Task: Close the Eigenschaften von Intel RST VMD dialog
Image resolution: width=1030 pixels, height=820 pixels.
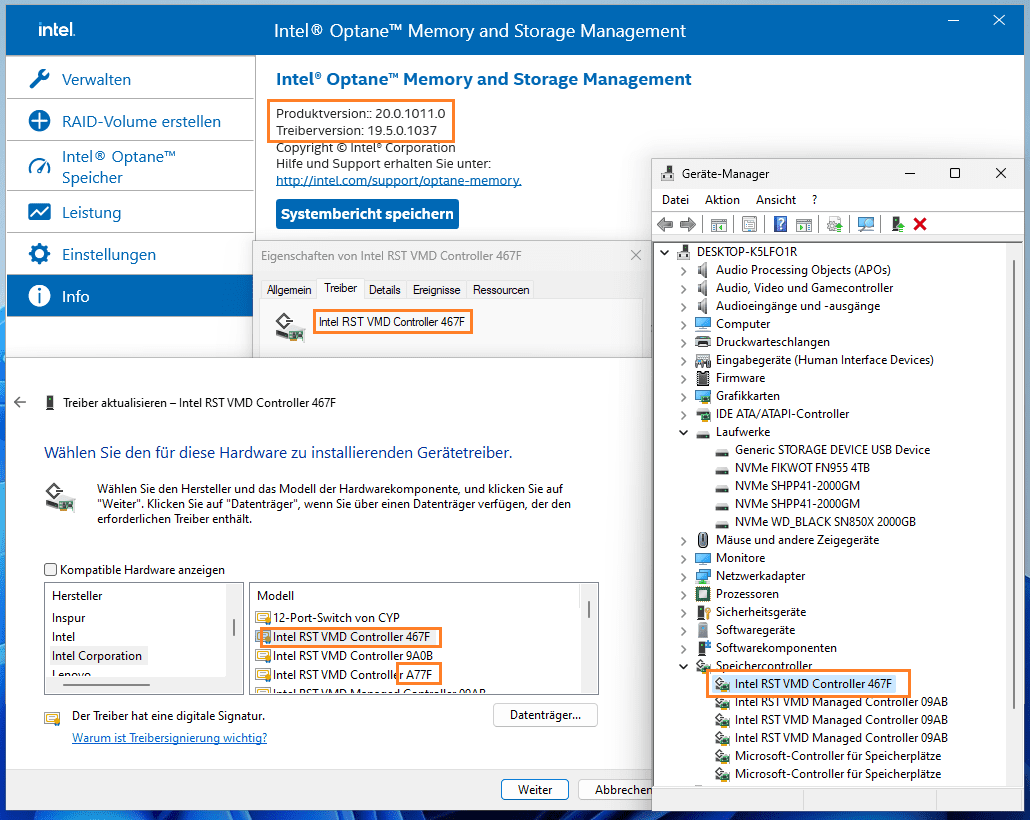Action: (636, 256)
